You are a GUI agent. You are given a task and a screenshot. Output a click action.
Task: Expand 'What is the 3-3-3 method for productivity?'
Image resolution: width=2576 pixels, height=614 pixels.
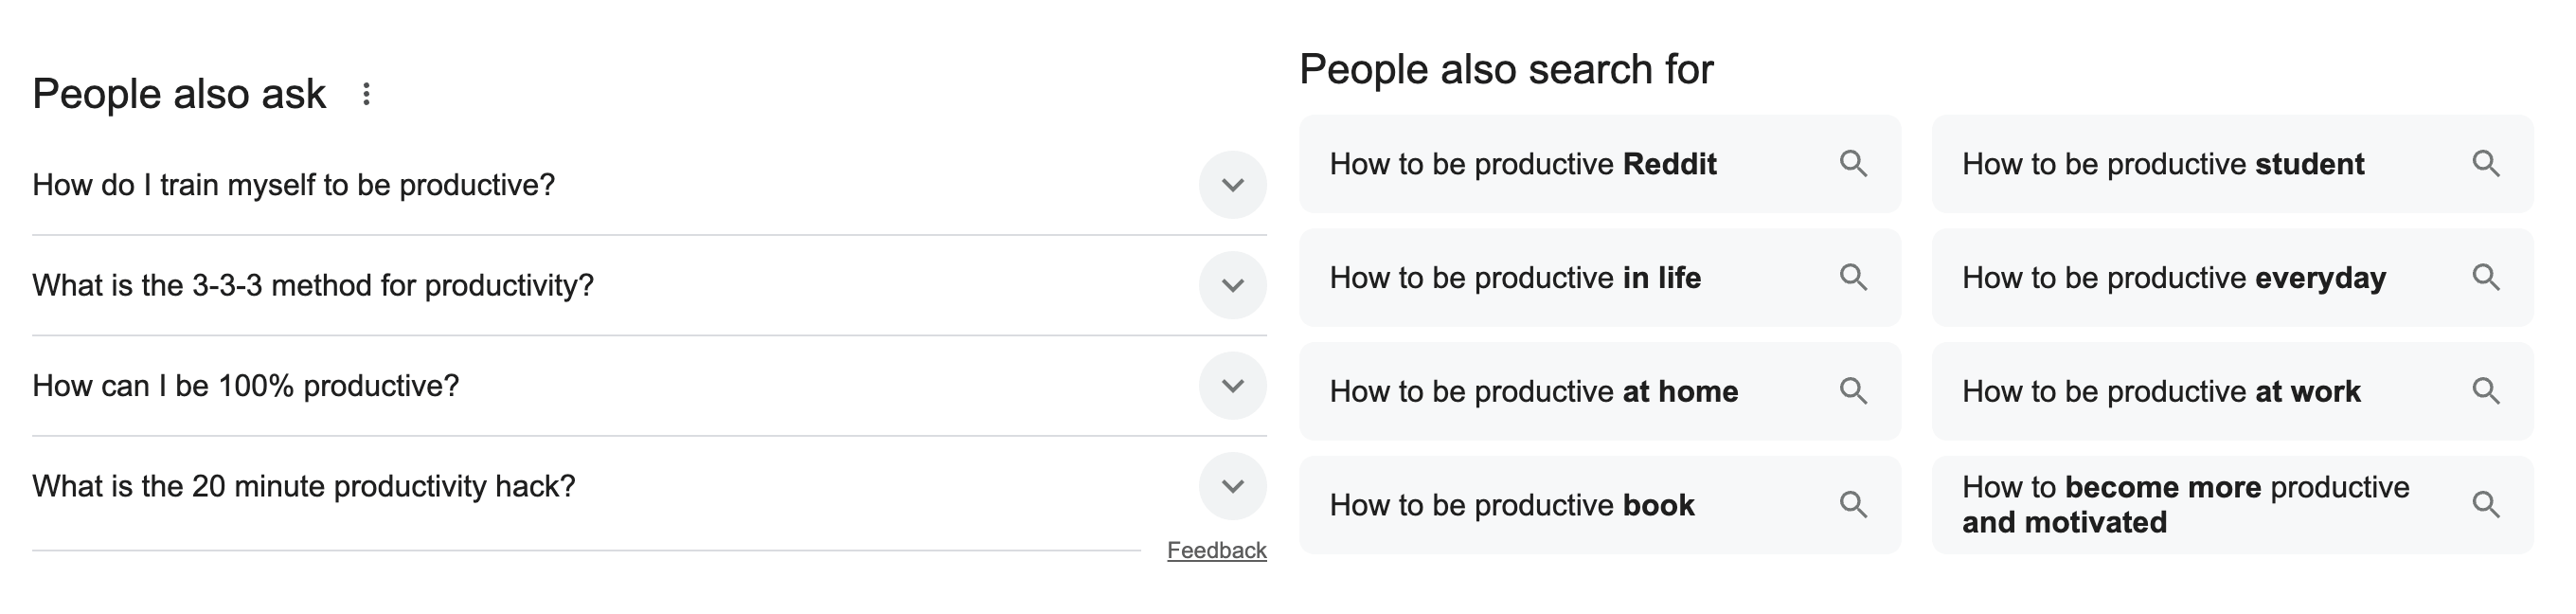pos(1233,283)
